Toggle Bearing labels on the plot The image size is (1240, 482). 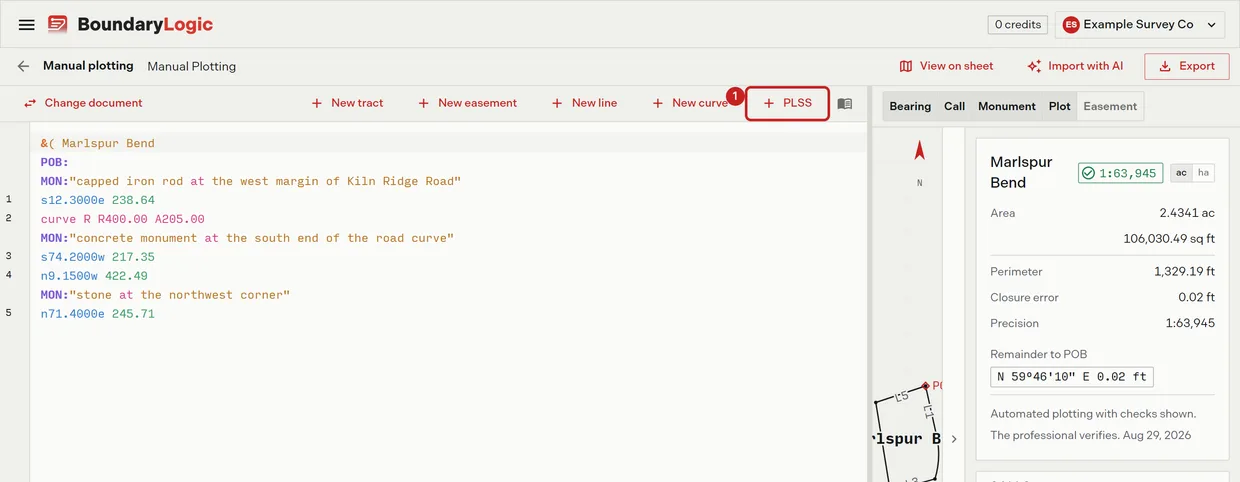click(x=910, y=106)
